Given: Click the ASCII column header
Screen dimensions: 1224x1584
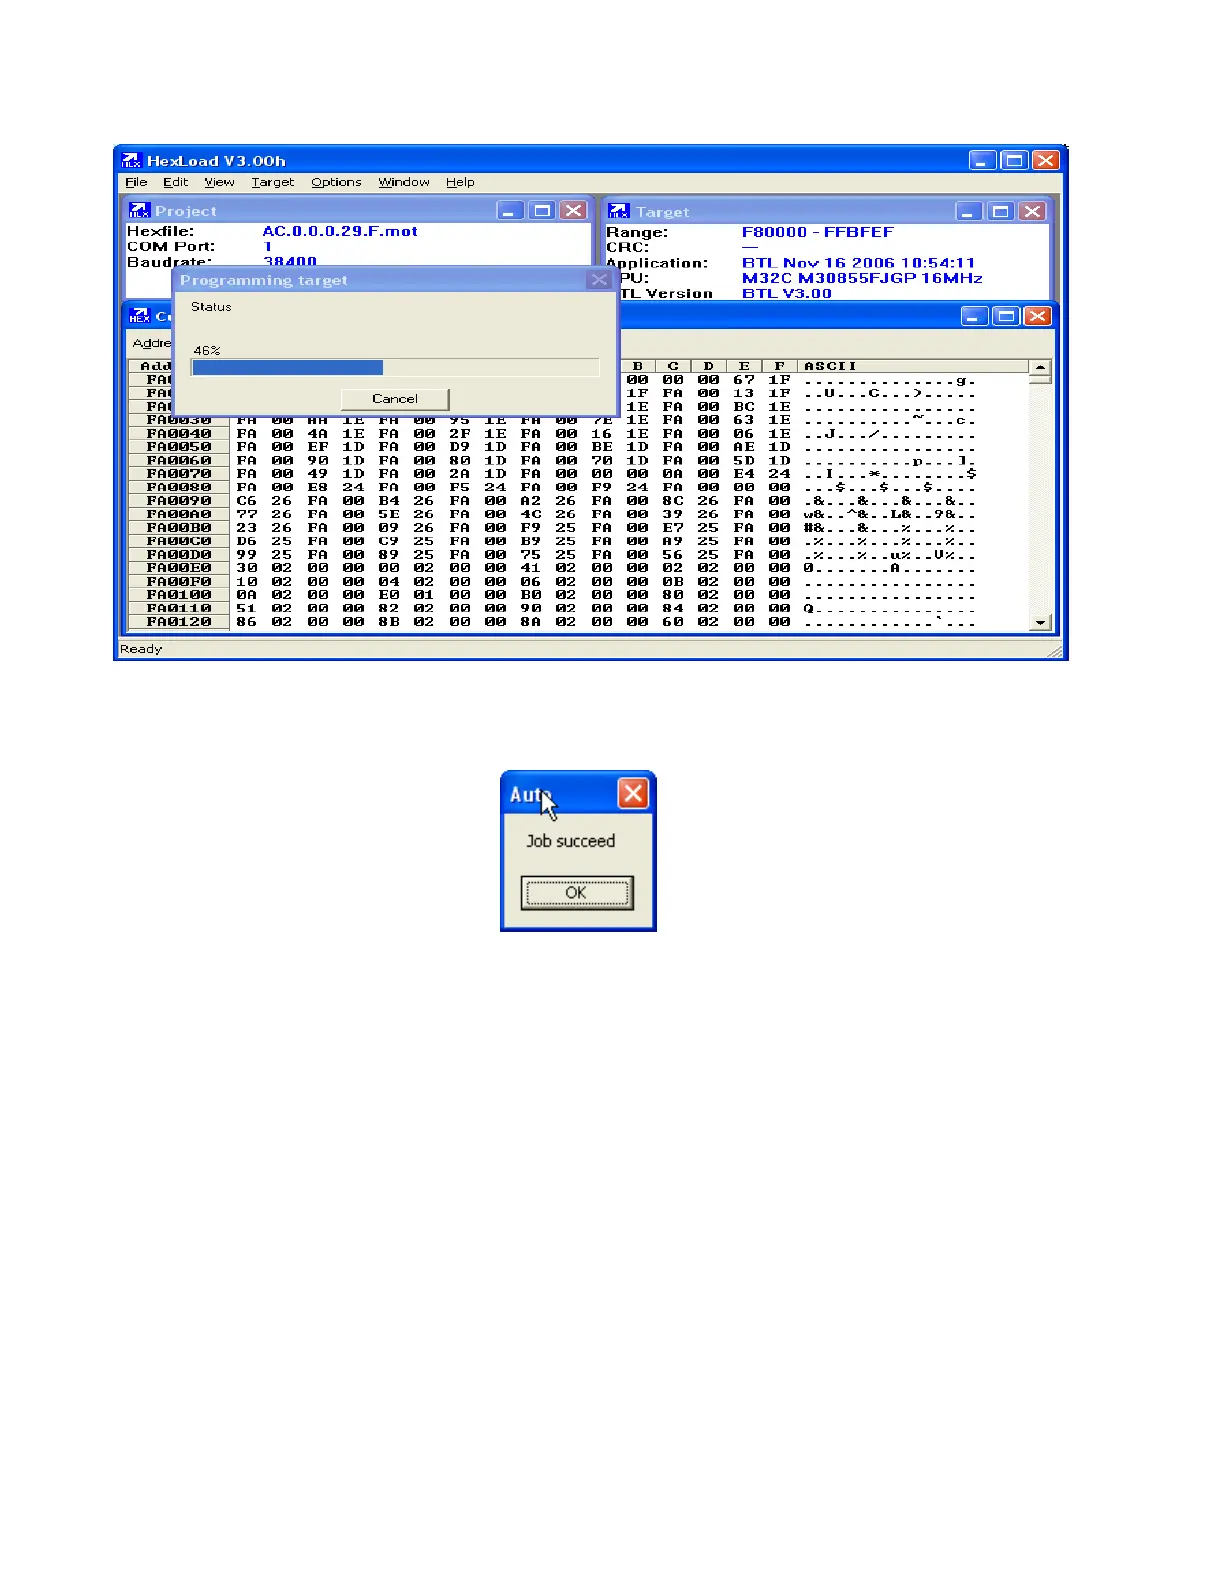Looking at the screenshot, I should (x=830, y=366).
